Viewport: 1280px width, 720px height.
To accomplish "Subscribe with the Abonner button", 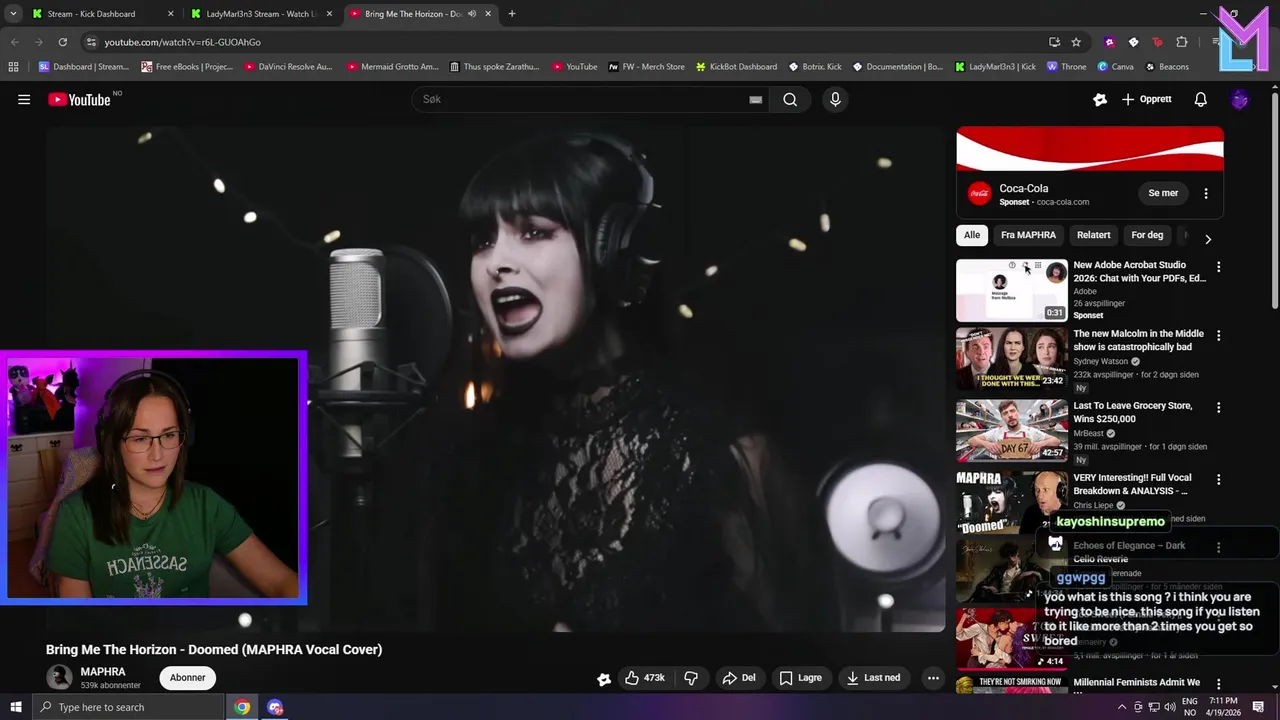I will (187, 677).
